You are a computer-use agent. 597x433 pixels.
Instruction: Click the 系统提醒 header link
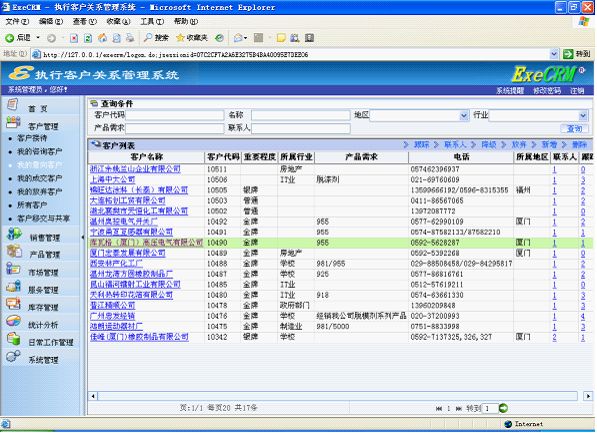pyautogui.click(x=510, y=90)
